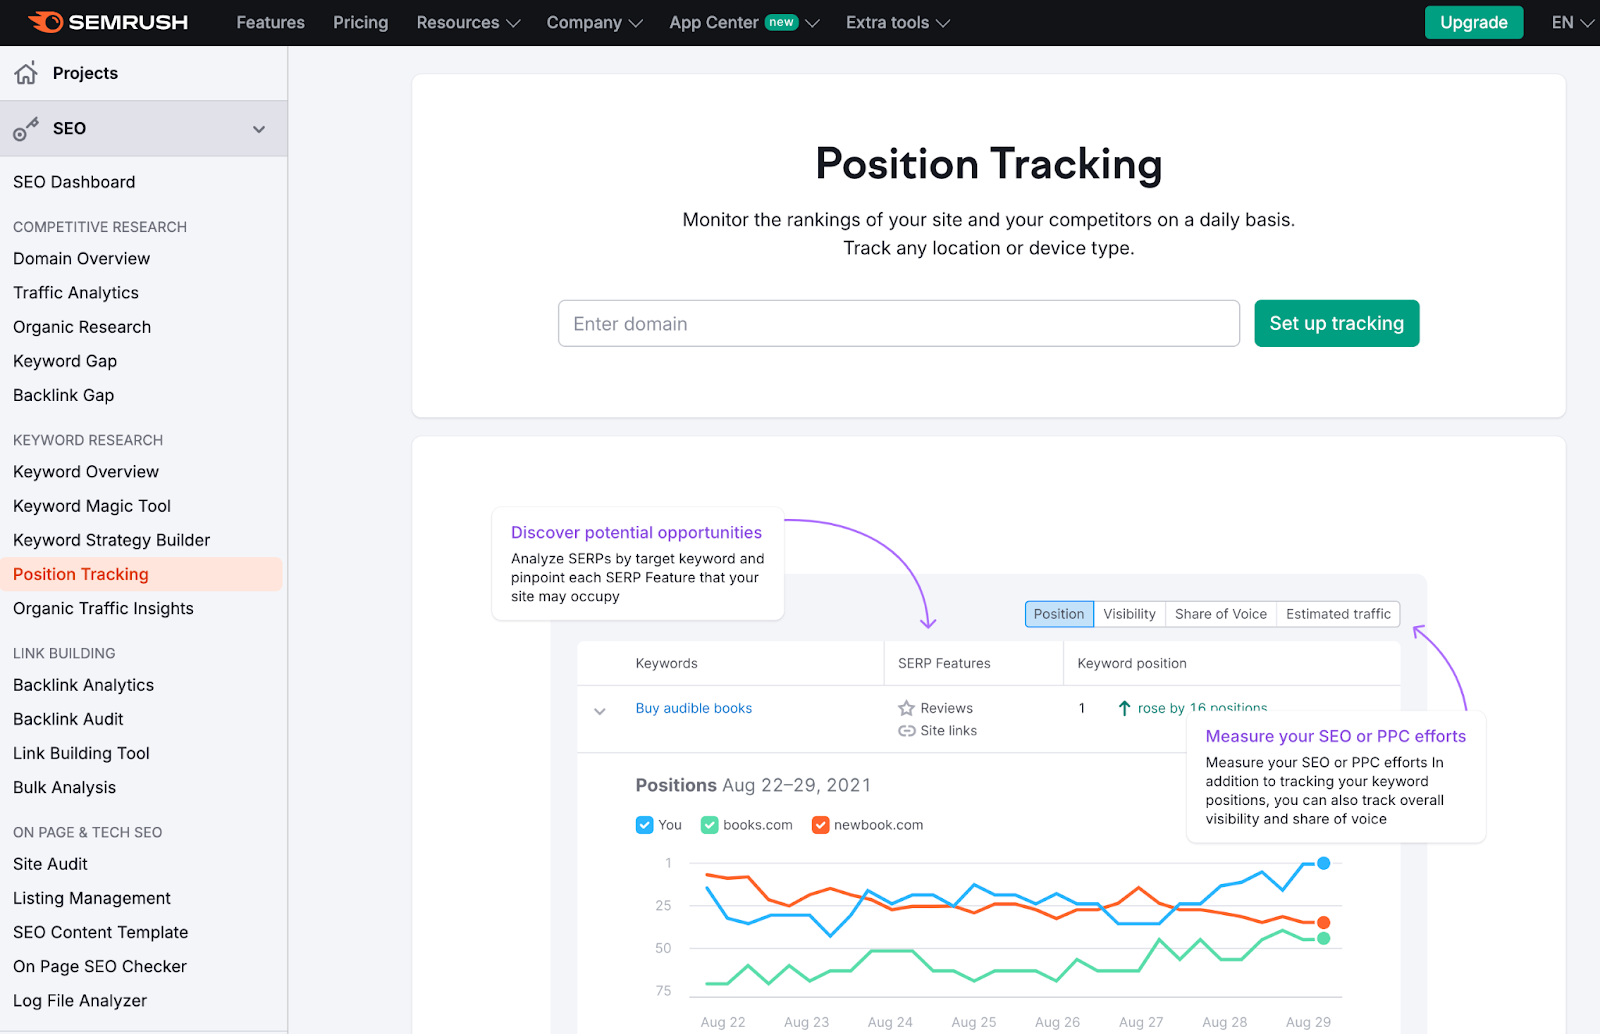Screen dimensions: 1600x1034
Task: Click the Measure your SEO or PPC efforts heading
Action: click(1335, 736)
